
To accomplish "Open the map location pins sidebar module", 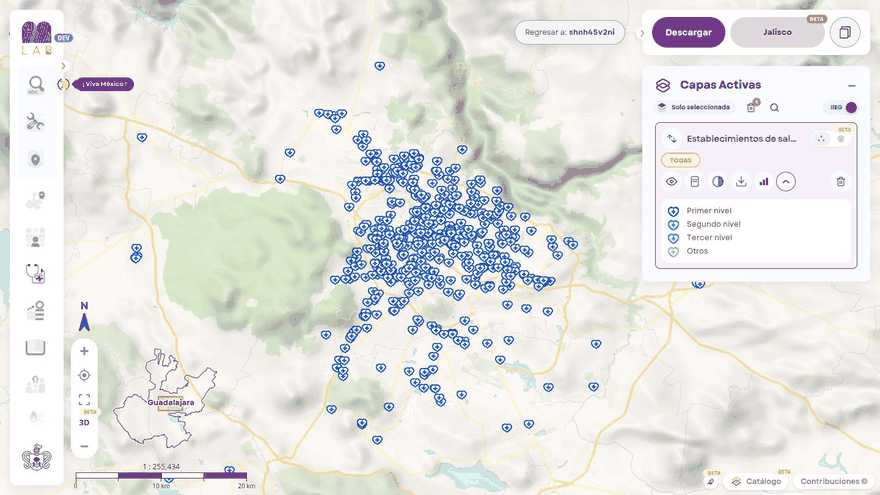I will [x=36, y=200].
